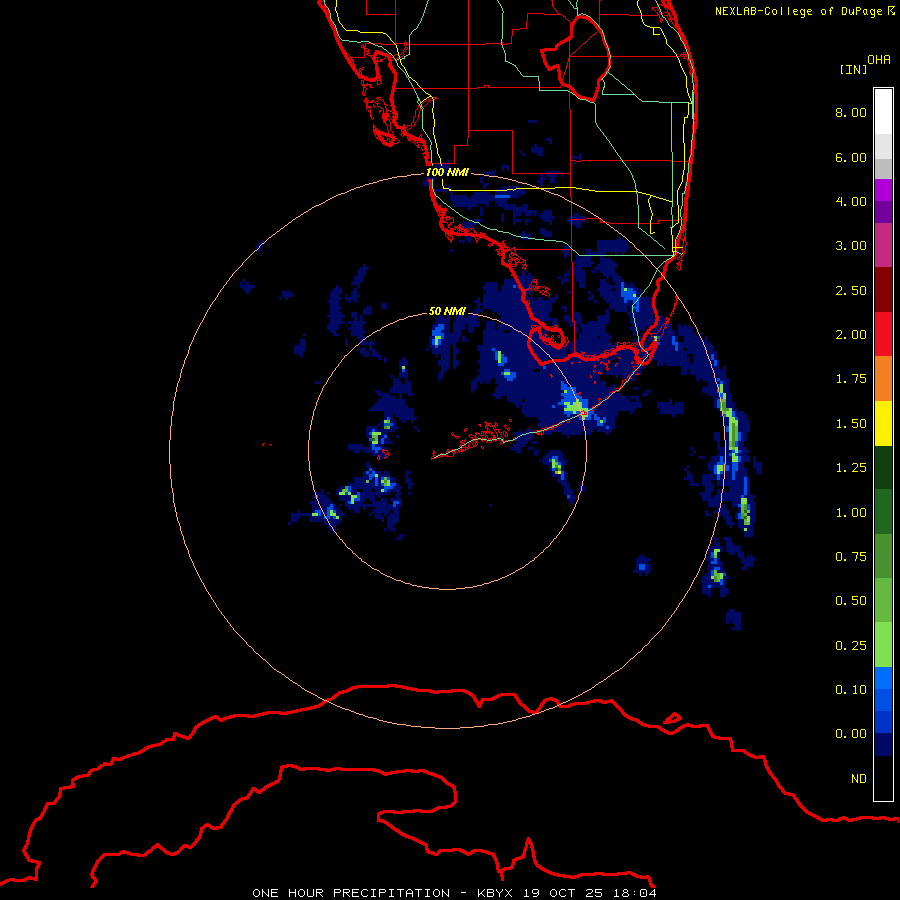Click the 1.50 legend value

[x=851, y=424]
